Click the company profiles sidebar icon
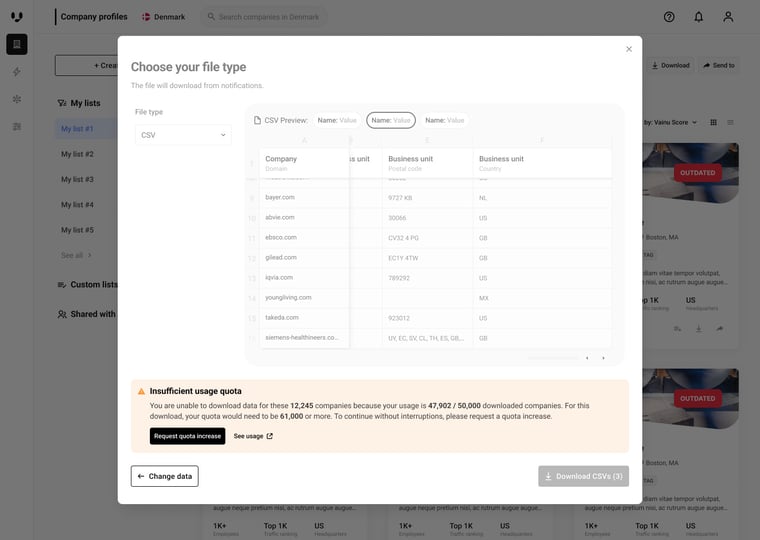 click(x=16, y=44)
